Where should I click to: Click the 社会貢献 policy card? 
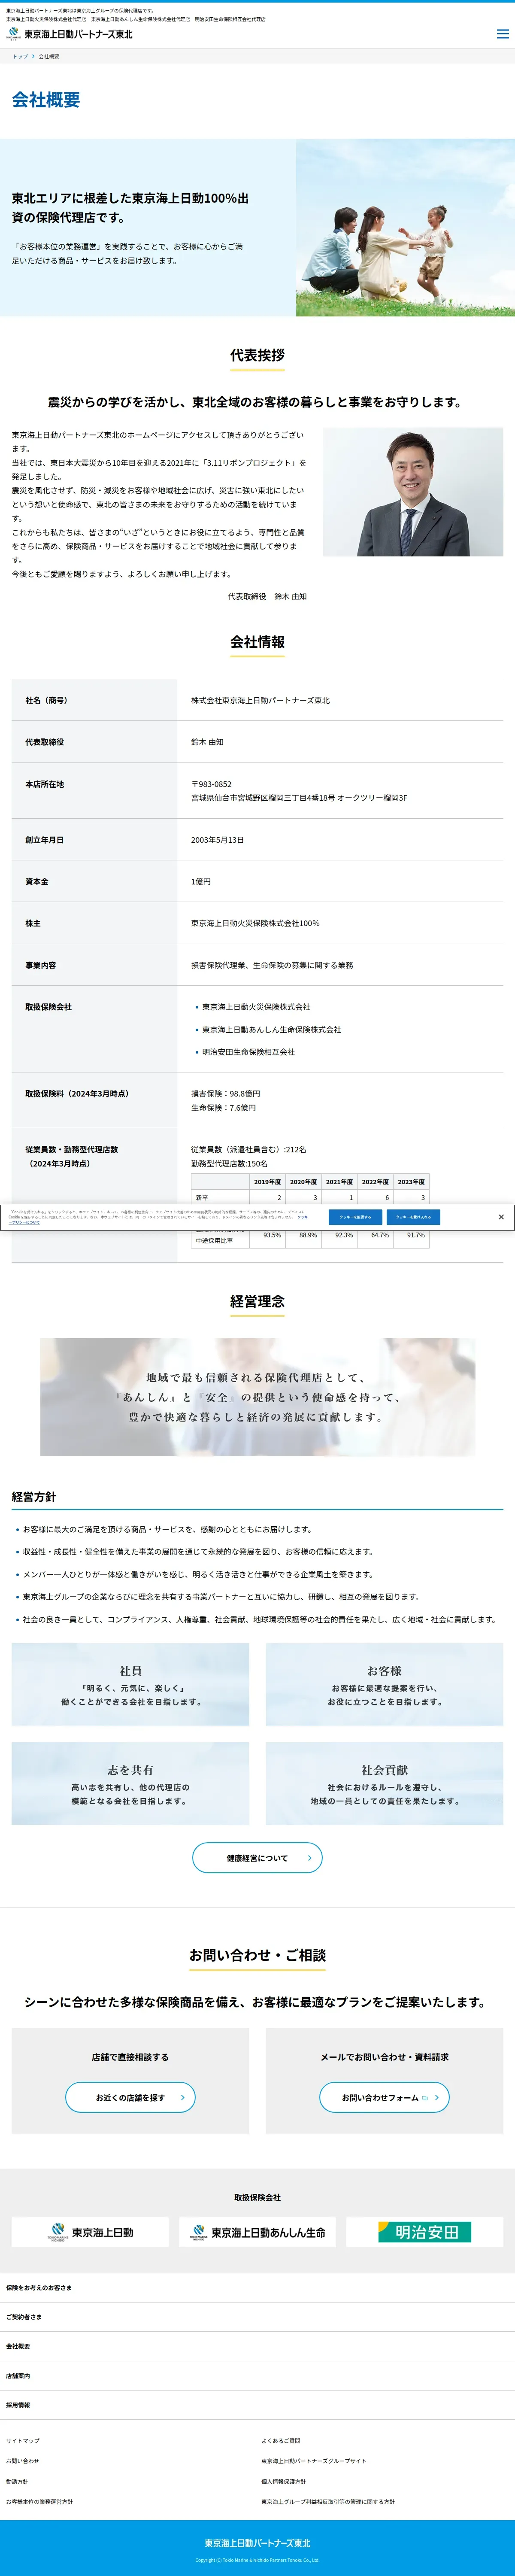pyautogui.click(x=384, y=1784)
